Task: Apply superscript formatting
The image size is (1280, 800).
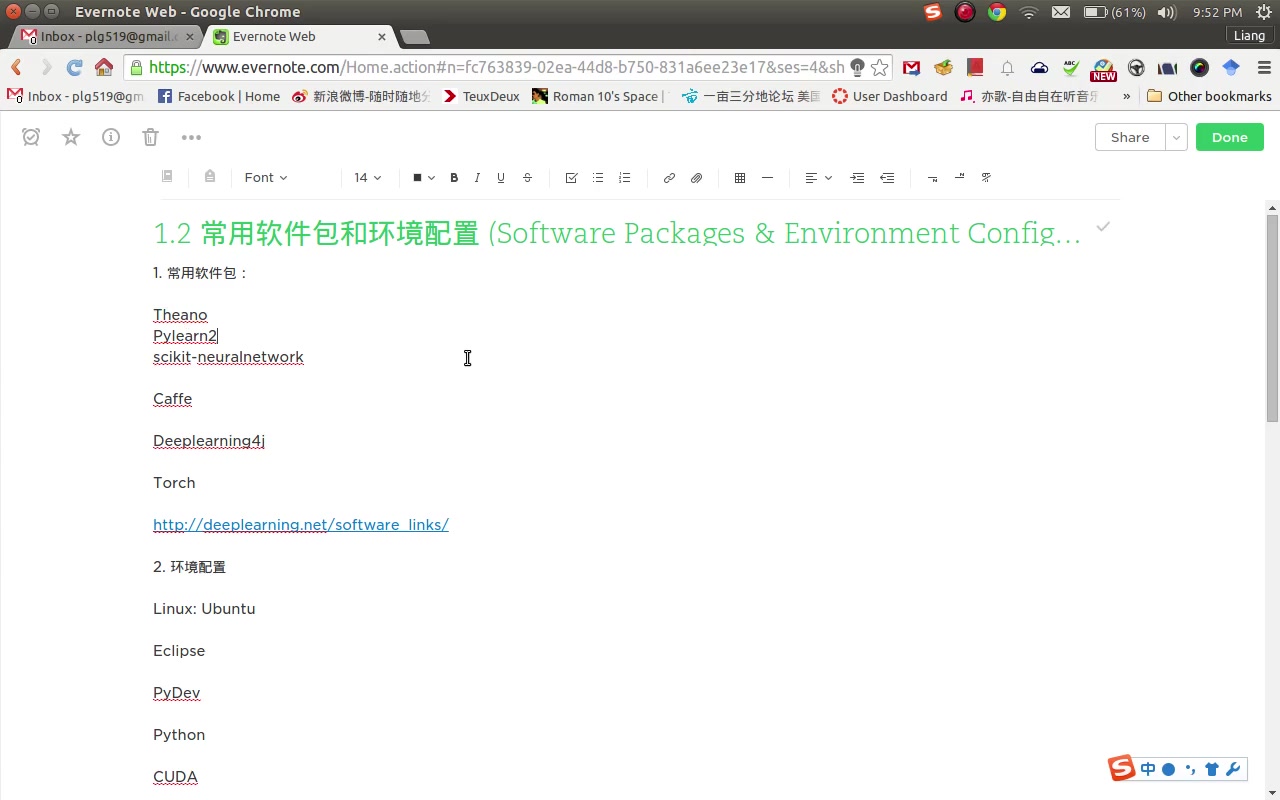Action: tap(959, 178)
